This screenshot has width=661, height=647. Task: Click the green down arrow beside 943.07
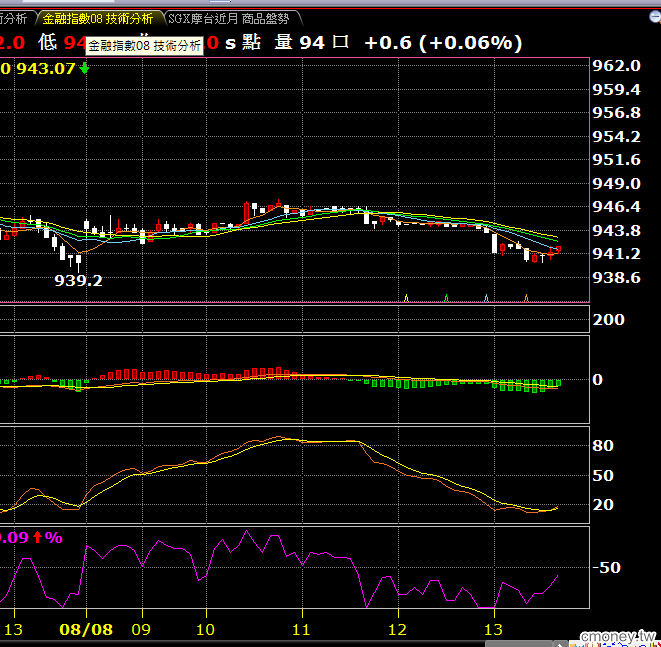(84, 68)
